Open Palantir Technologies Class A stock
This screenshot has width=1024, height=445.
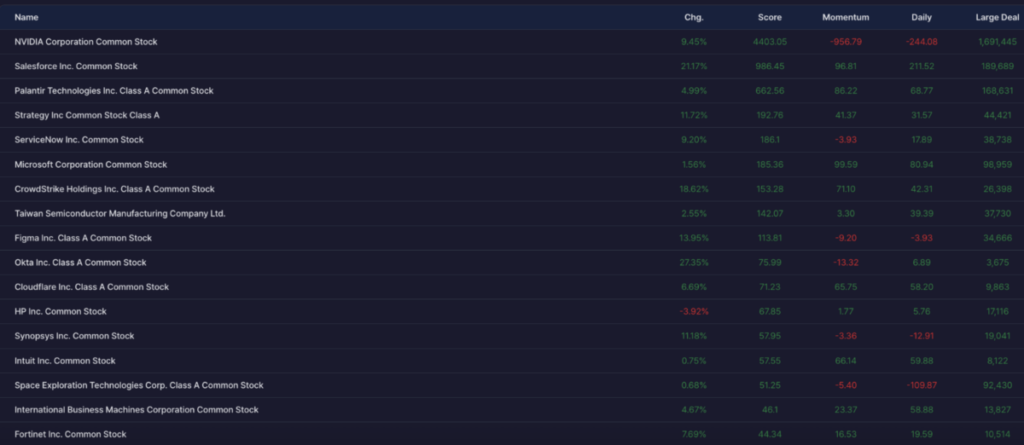point(512,91)
